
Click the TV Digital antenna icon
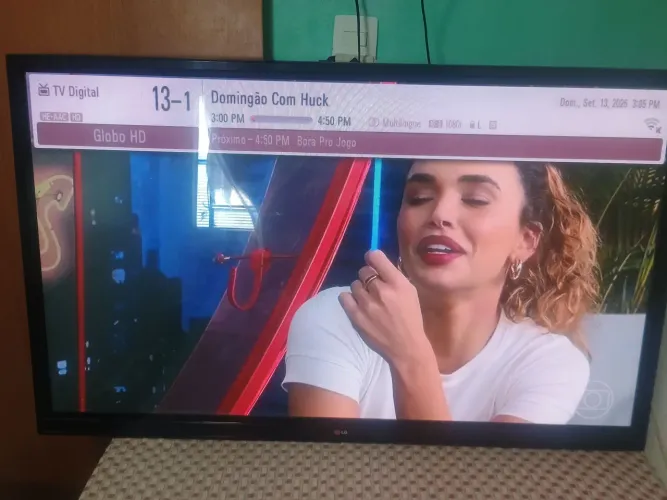[43, 89]
